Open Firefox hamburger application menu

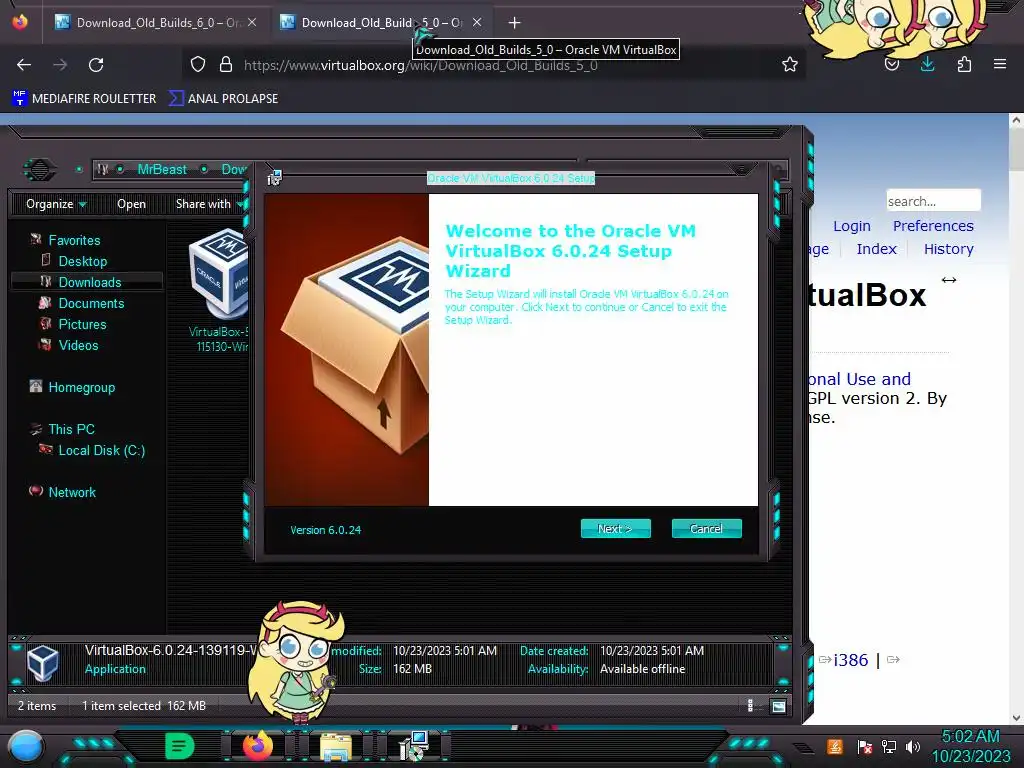pos(1000,64)
